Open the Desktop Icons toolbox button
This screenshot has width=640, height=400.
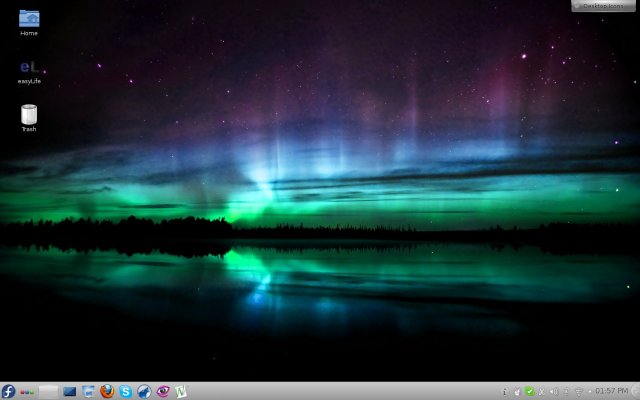[603, 6]
